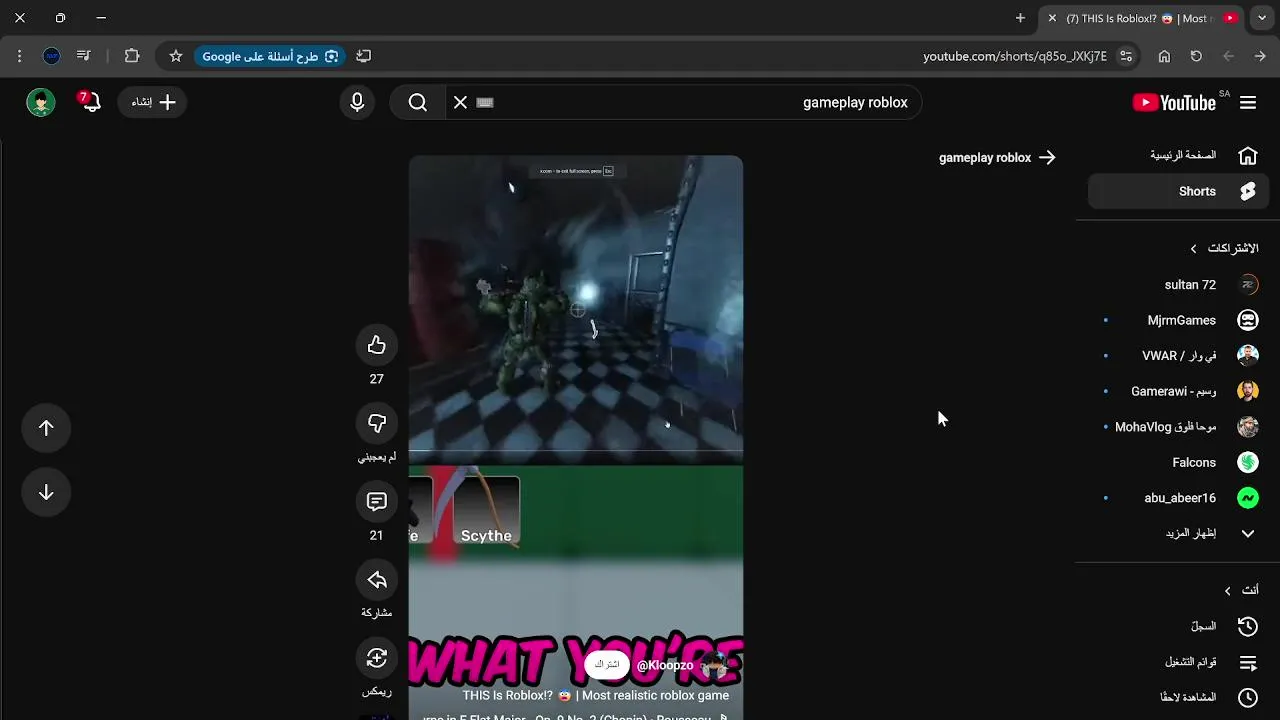Open Watch later in the sidebar
1280x720 pixels.
(x=1178, y=697)
